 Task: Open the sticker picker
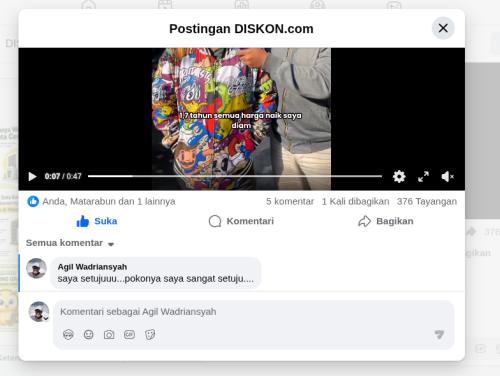coord(150,334)
